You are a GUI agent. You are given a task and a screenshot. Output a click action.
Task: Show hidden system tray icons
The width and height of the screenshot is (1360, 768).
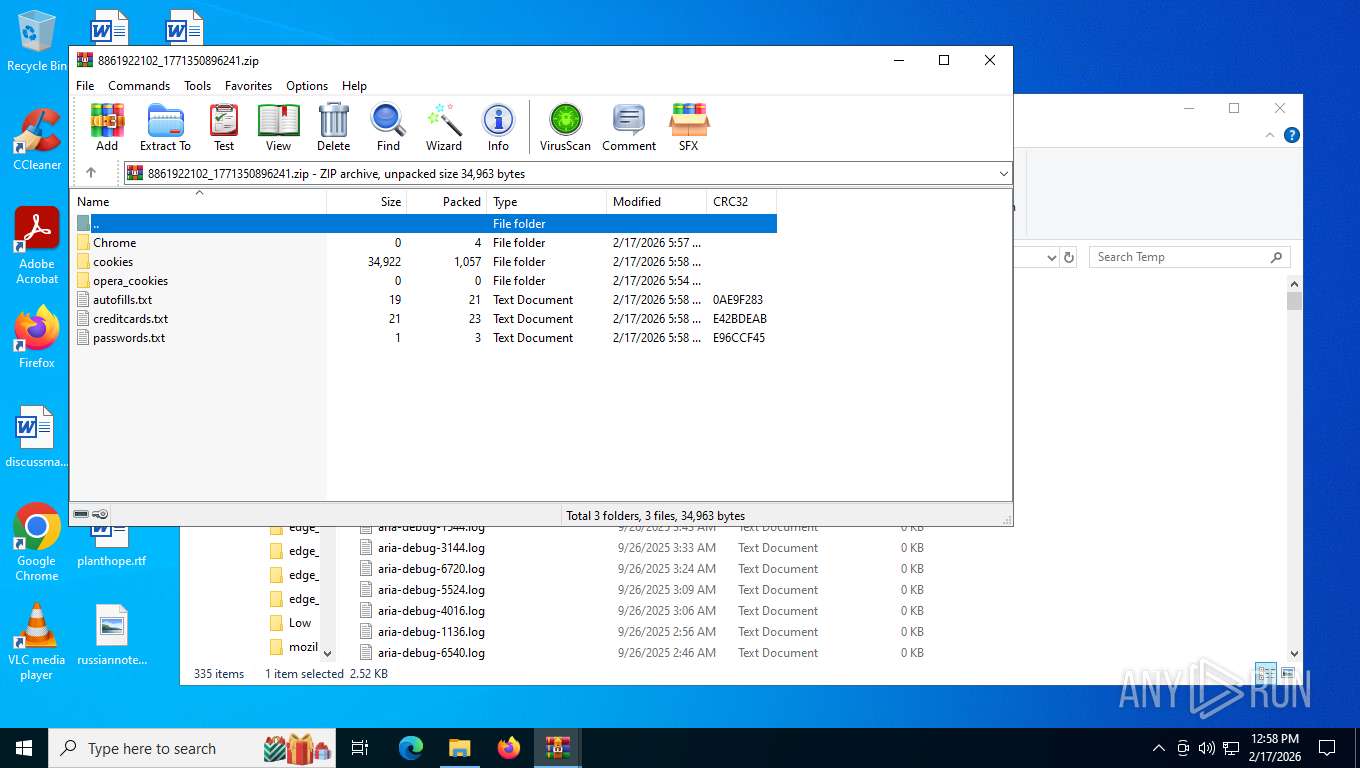[1159, 748]
